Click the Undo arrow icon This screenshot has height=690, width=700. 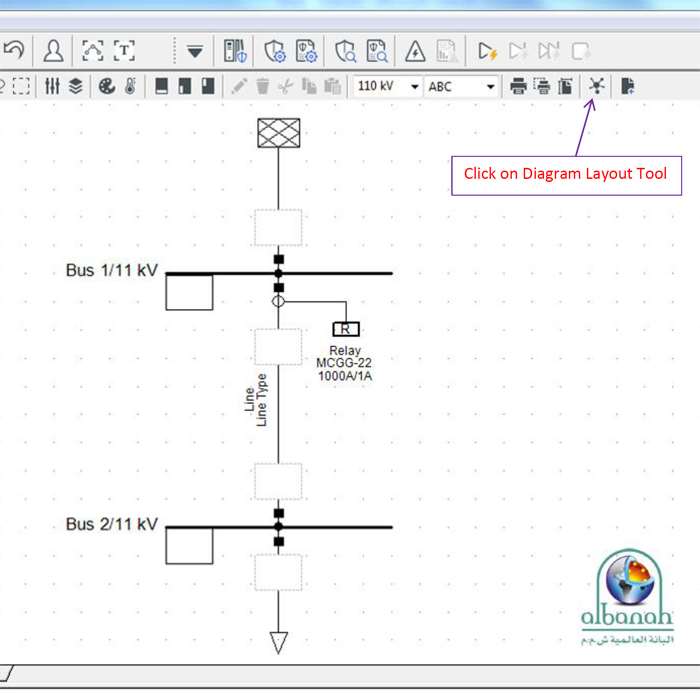pyautogui.click(x=14, y=50)
